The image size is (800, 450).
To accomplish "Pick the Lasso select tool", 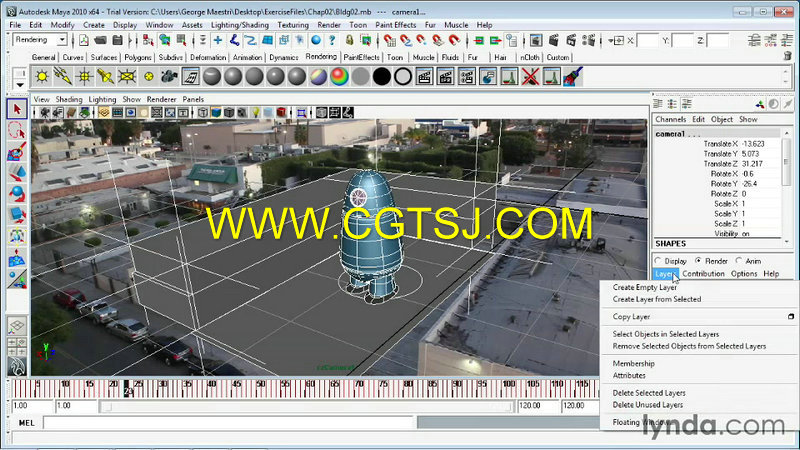I will click(x=17, y=131).
